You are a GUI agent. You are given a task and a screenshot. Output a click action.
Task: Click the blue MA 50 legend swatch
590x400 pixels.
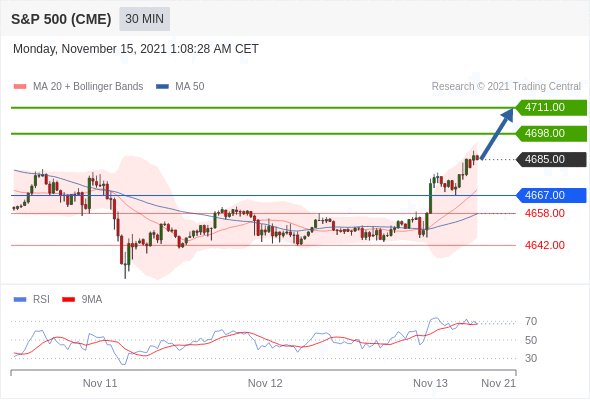click(x=162, y=87)
